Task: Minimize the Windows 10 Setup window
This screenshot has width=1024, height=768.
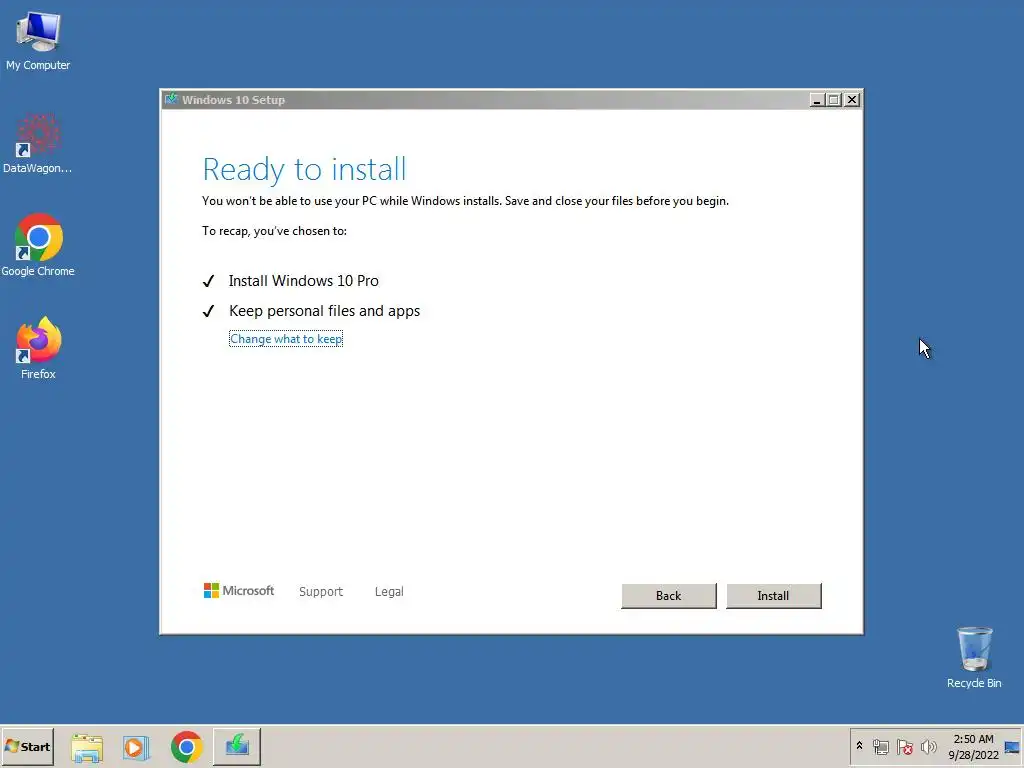Action: [816, 100]
